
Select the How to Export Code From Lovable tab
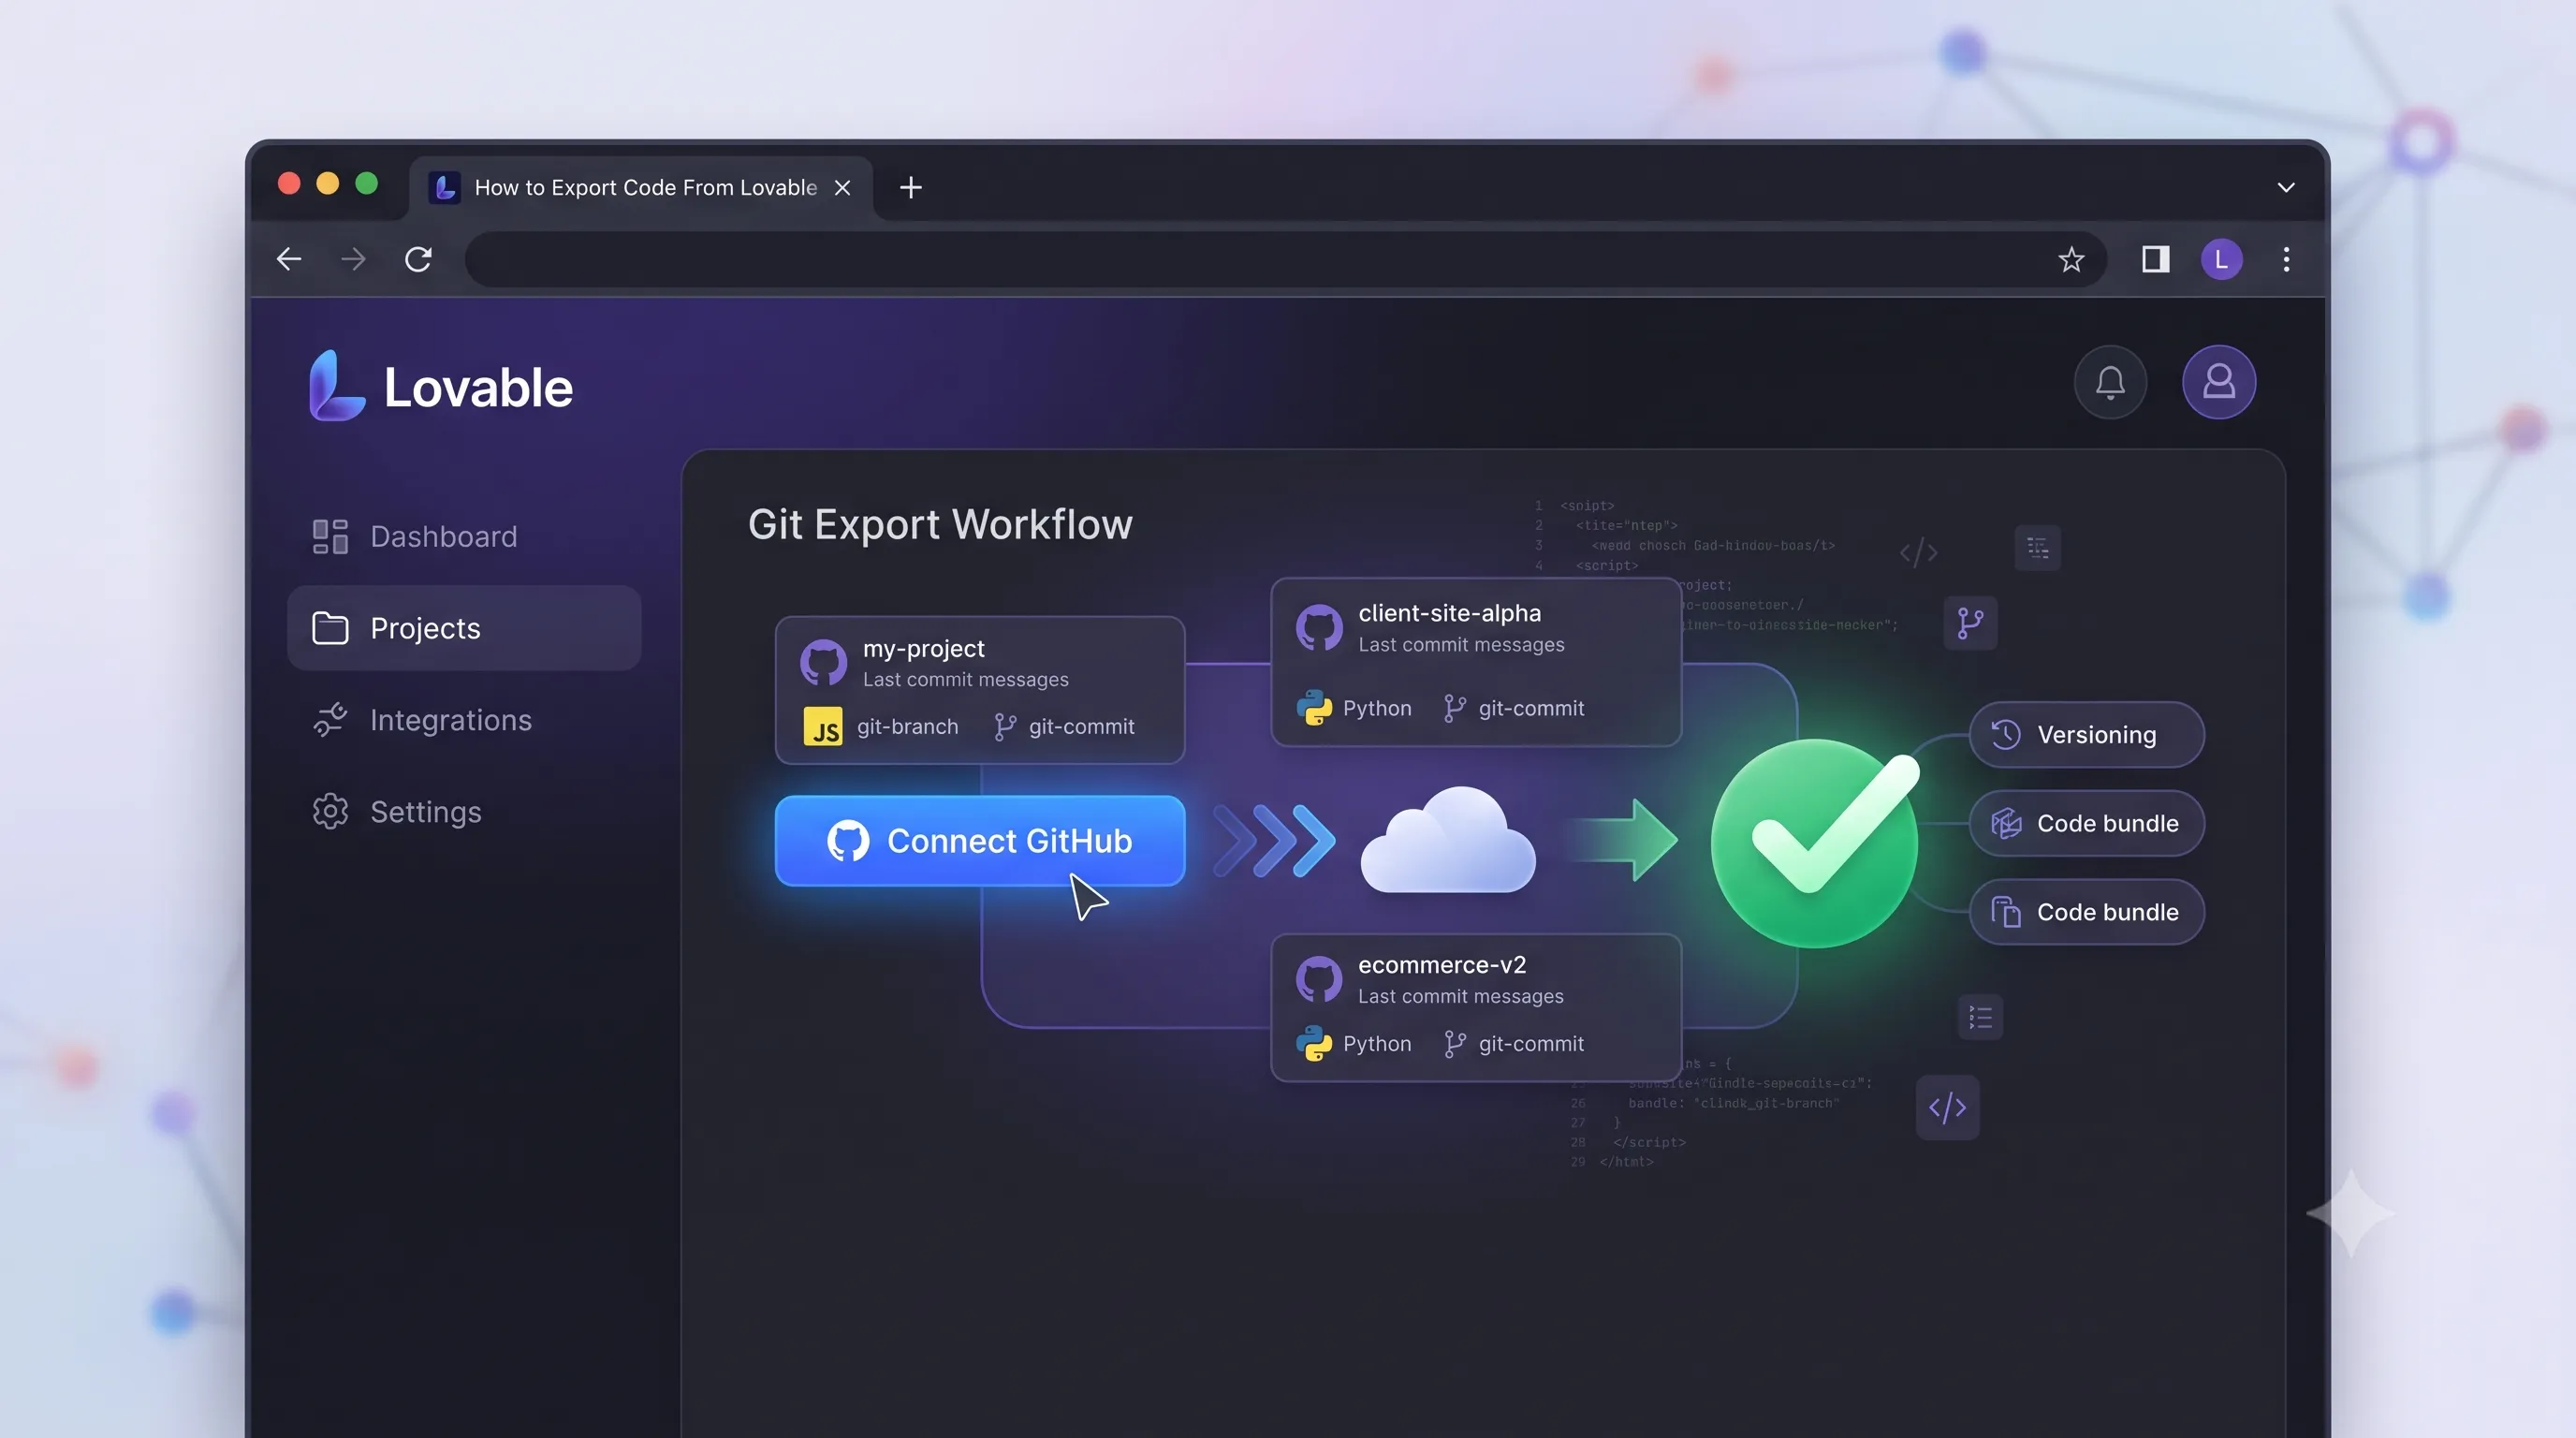coord(640,187)
